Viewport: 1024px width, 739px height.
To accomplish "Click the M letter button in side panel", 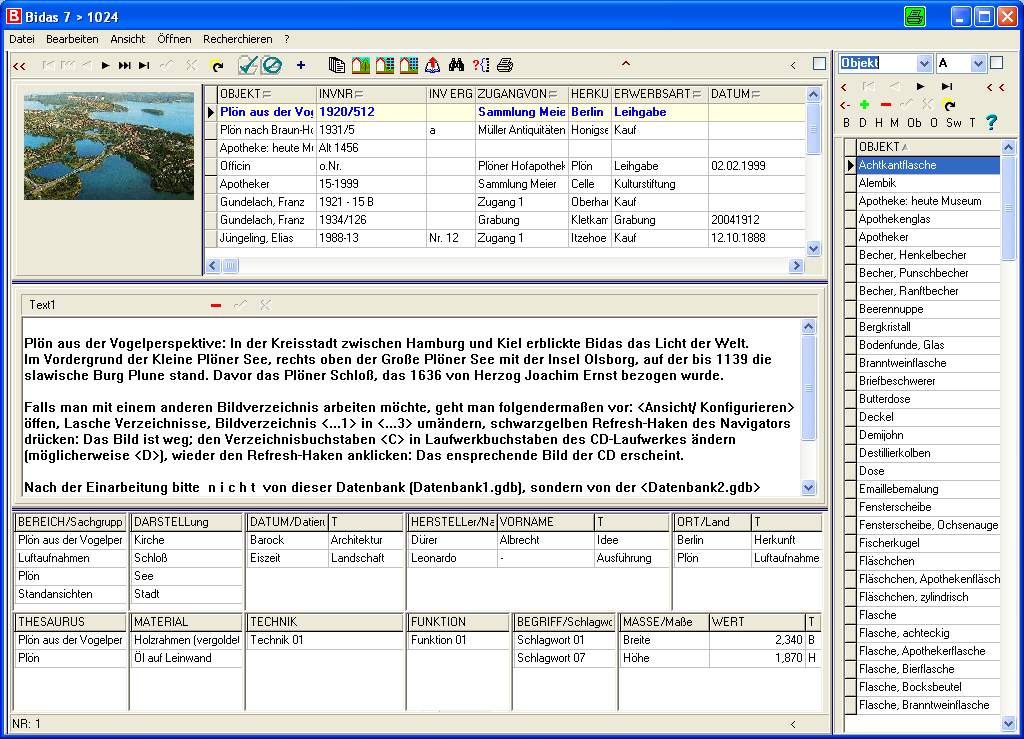I will (x=894, y=123).
